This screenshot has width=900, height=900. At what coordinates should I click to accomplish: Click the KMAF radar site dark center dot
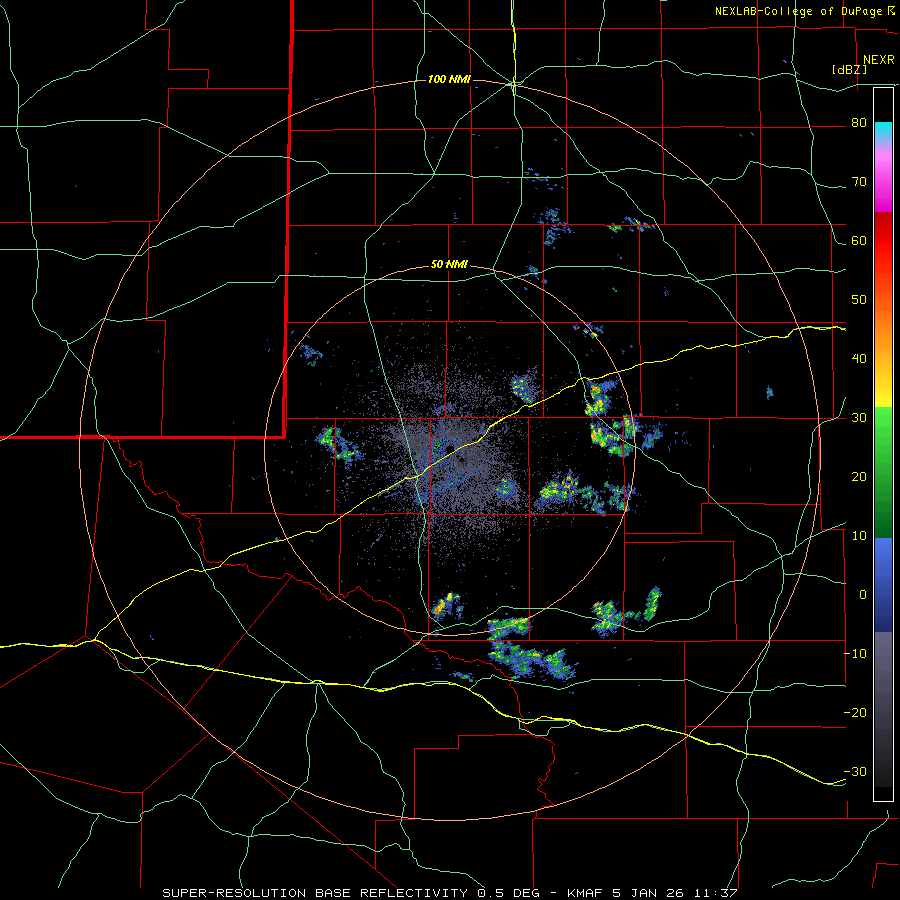coord(449,448)
